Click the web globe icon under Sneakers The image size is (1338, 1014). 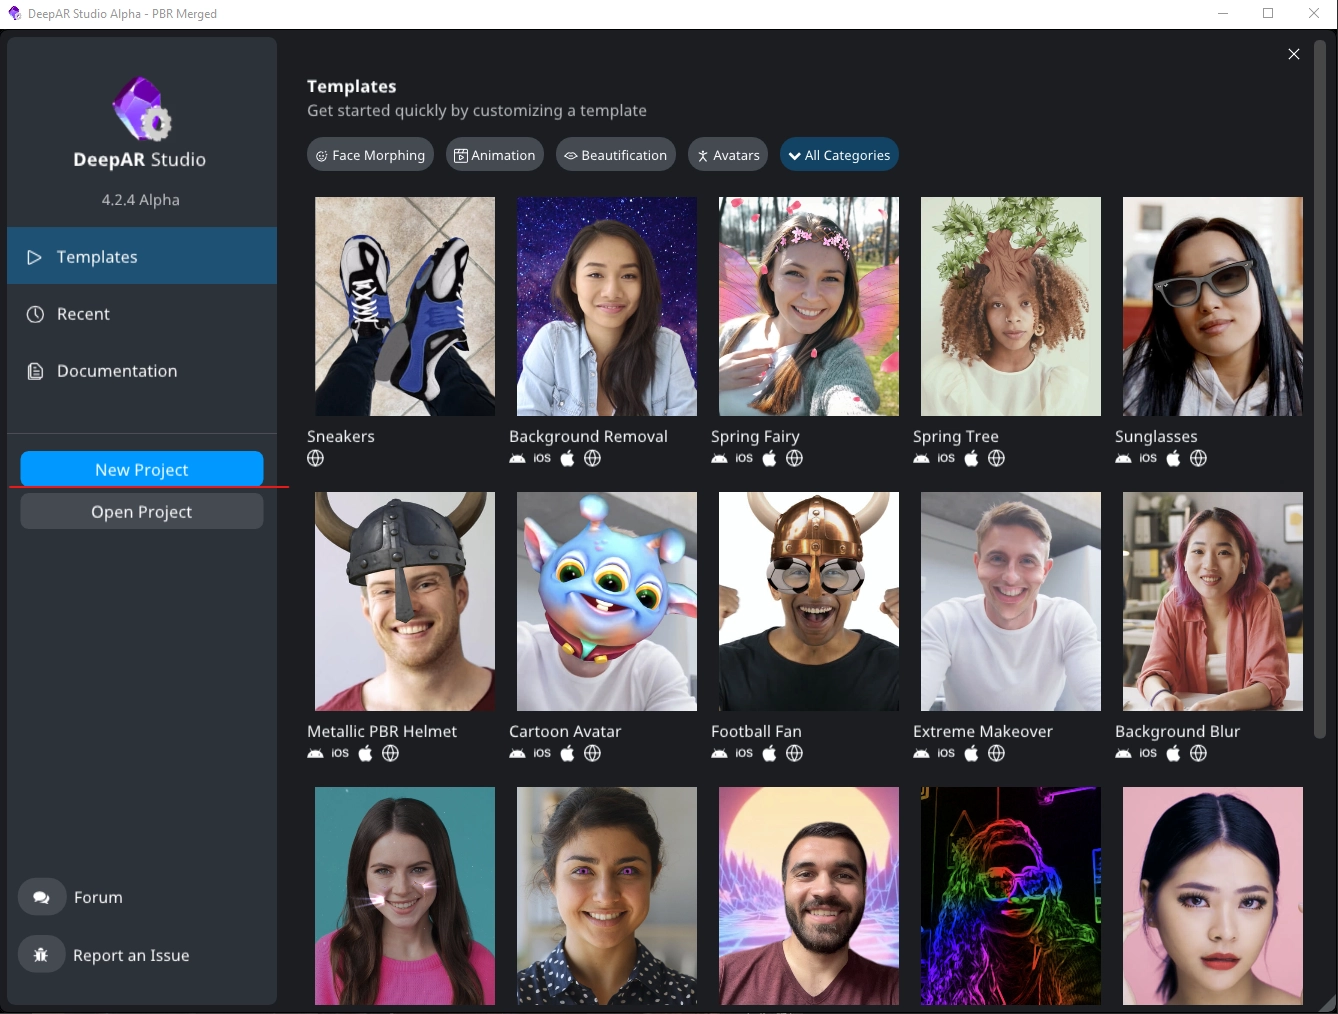point(315,458)
